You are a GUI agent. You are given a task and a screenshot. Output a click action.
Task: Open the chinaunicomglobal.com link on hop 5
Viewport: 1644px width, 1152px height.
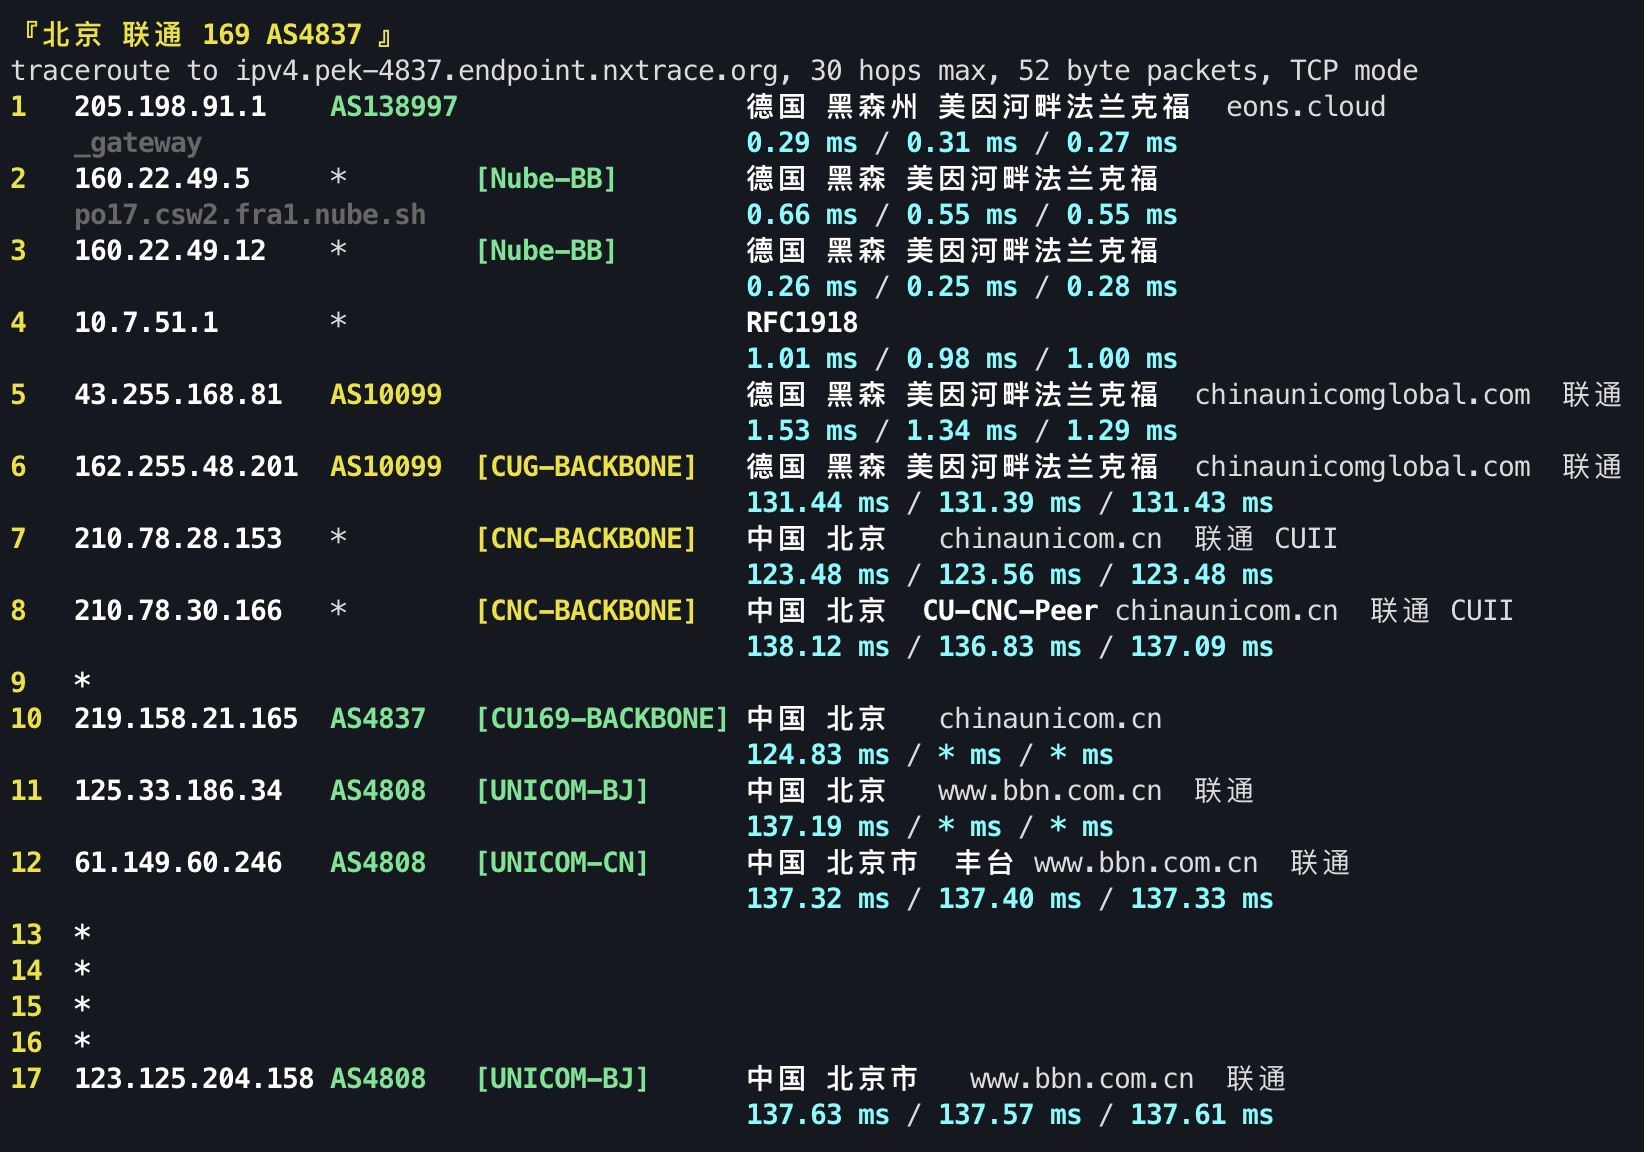[1362, 394]
